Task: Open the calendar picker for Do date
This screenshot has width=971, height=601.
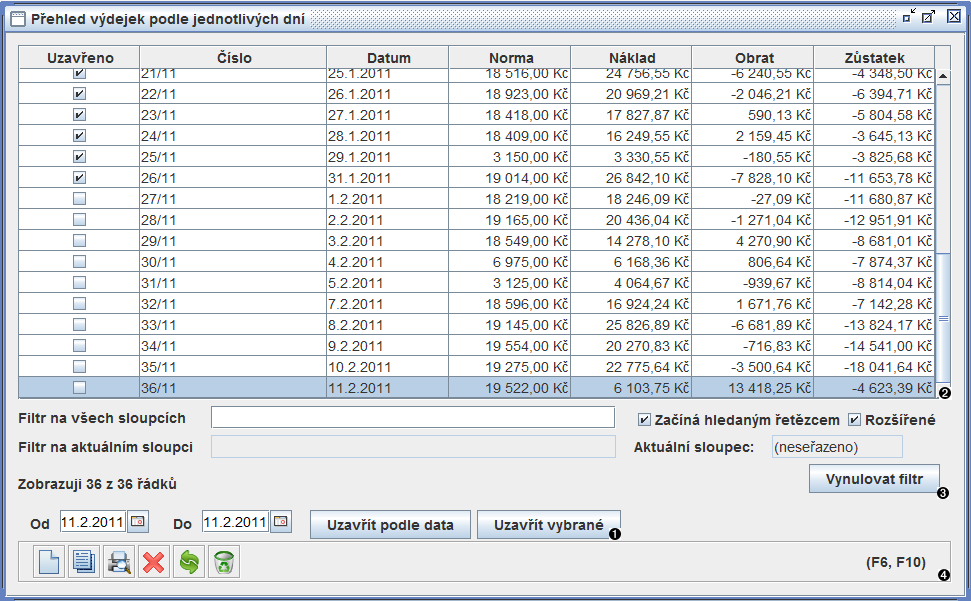Action: pyautogui.click(x=281, y=522)
